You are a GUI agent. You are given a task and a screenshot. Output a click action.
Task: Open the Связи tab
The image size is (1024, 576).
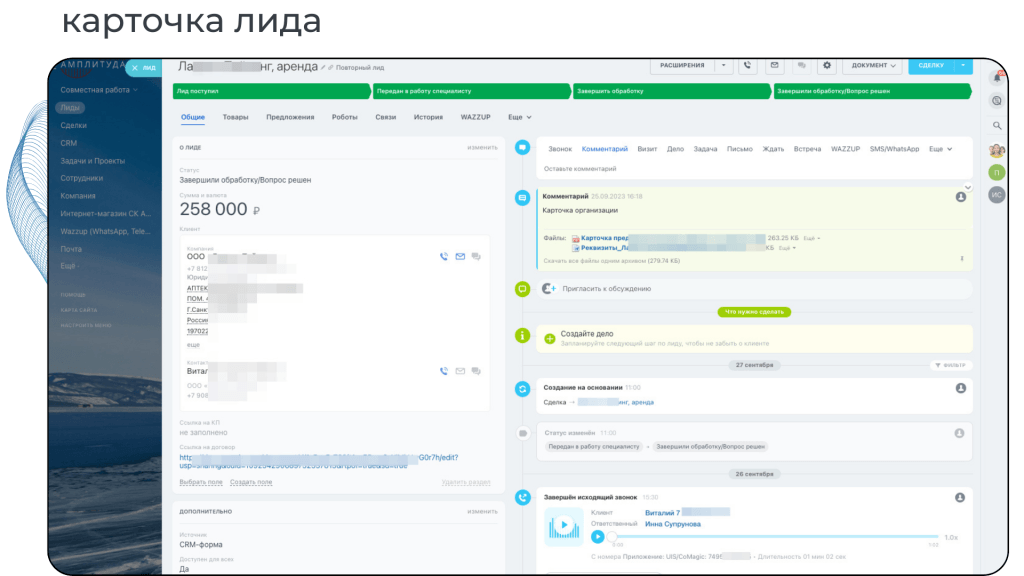(385, 118)
